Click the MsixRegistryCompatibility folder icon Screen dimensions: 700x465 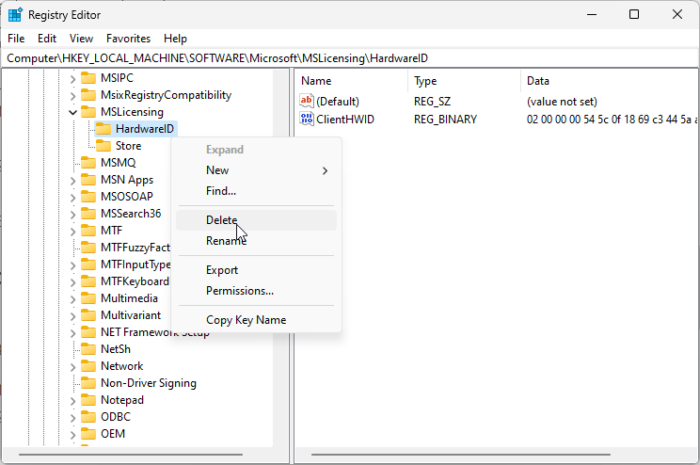[88, 95]
